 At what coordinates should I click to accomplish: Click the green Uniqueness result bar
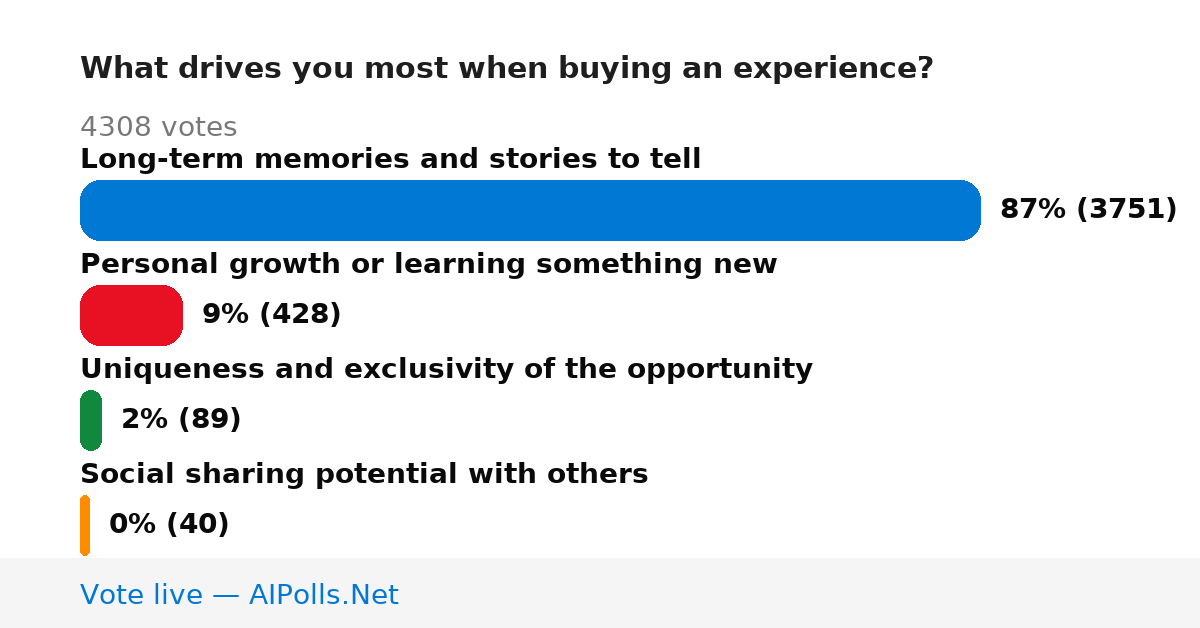pos(91,420)
